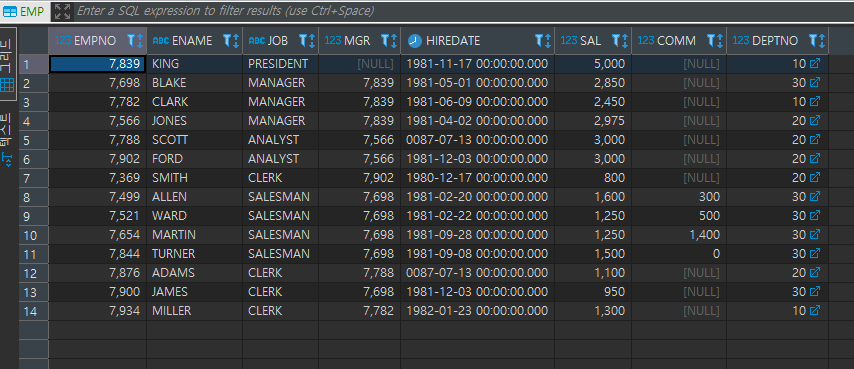Open filter/sort icon on EMPNO column

click(135, 40)
